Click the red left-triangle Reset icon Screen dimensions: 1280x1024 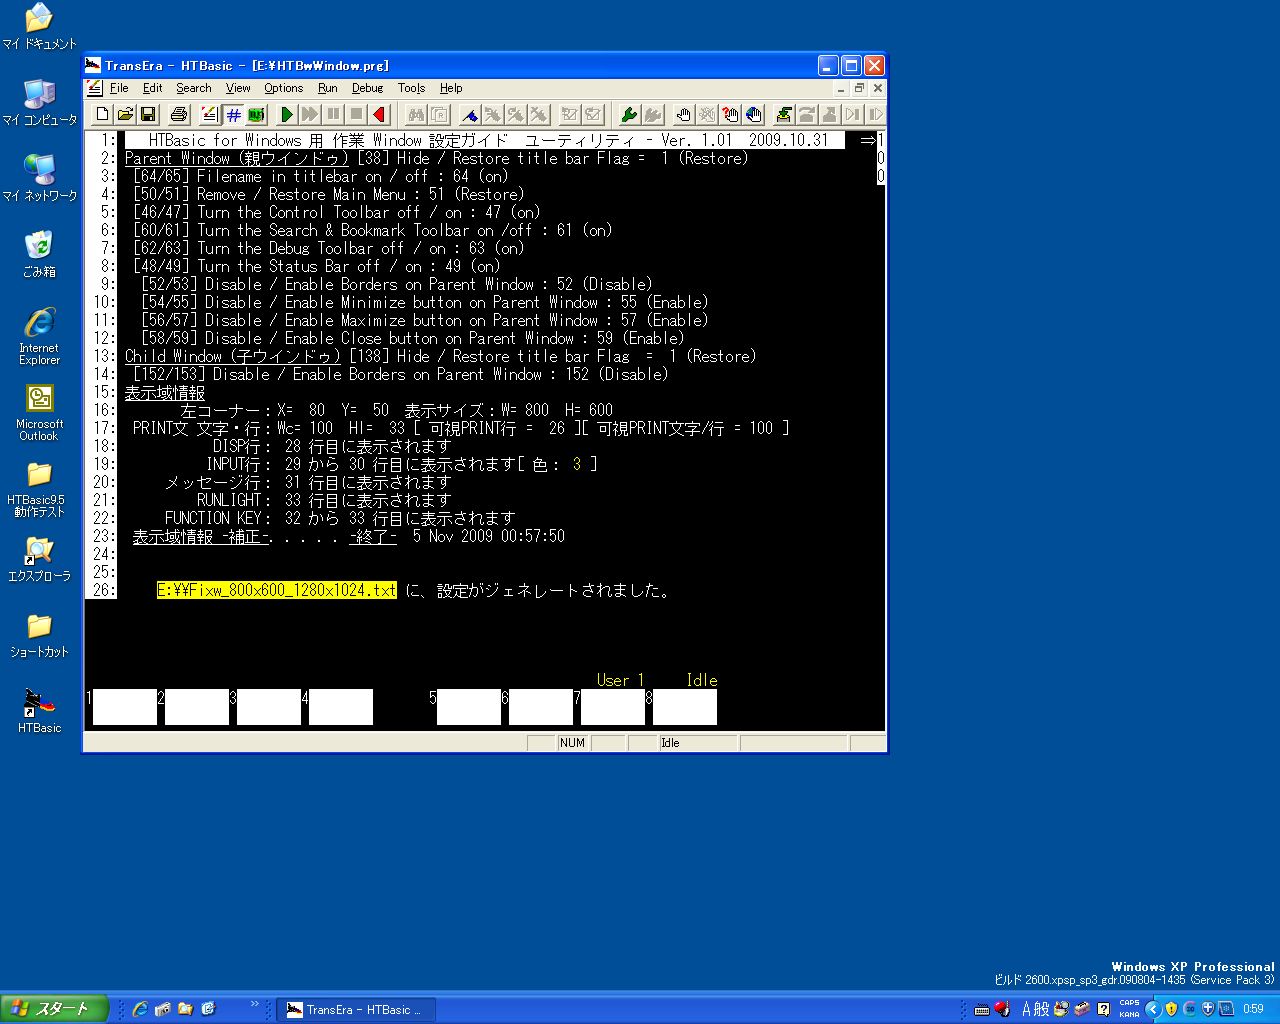click(x=379, y=115)
